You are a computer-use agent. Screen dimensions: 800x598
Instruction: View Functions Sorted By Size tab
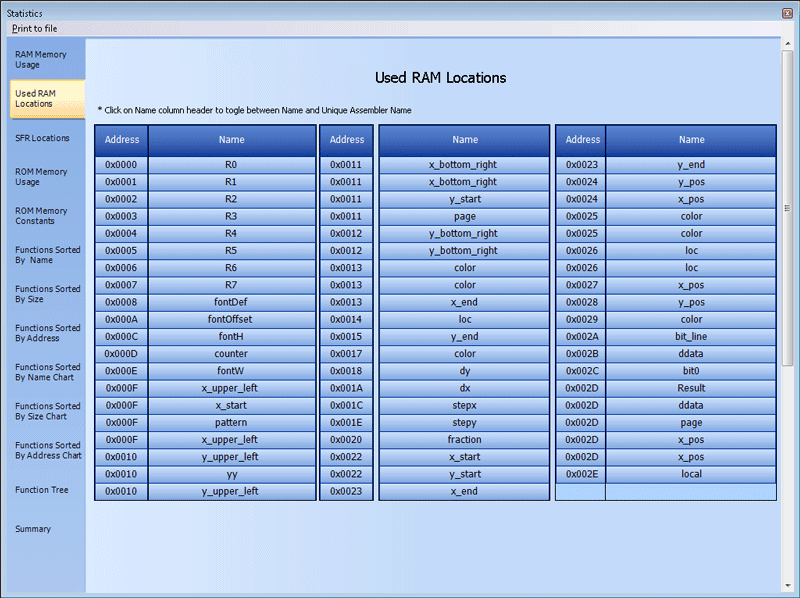click(47, 294)
